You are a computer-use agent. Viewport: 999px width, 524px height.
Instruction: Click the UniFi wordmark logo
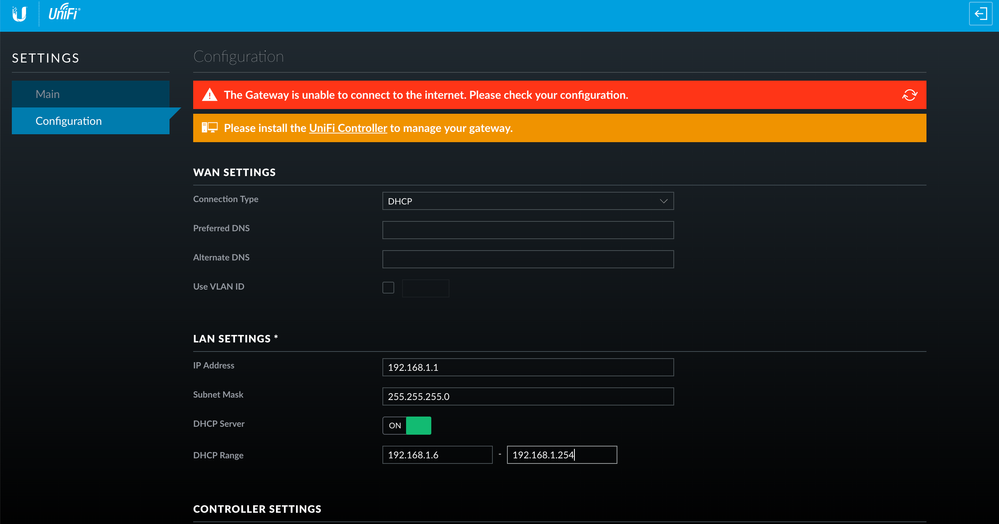coord(64,12)
